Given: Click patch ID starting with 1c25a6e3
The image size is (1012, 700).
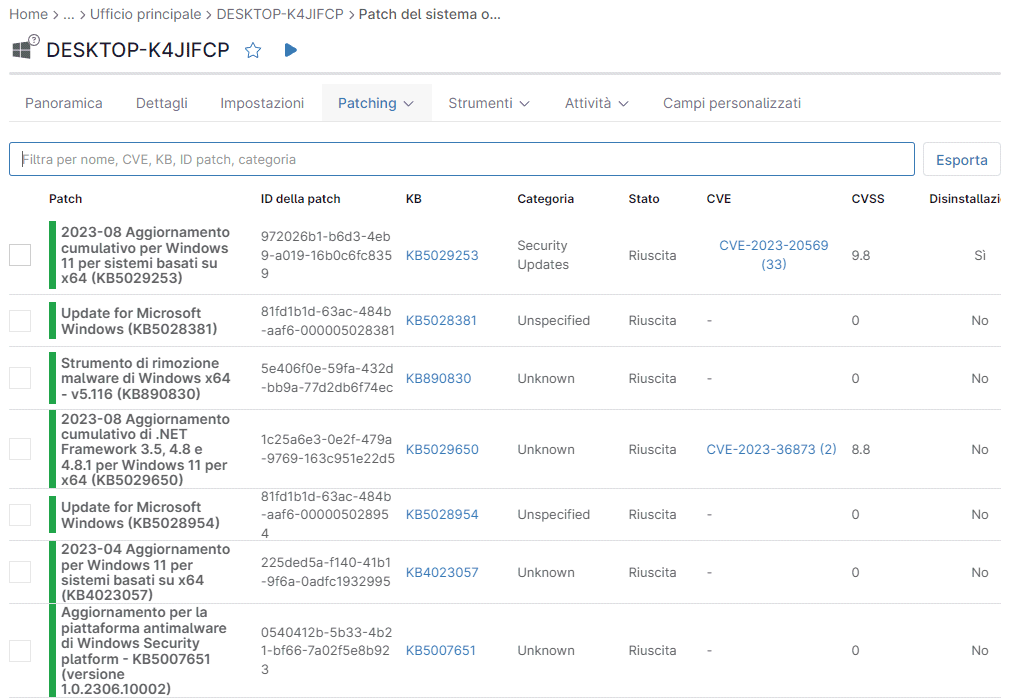Looking at the screenshot, I should click(328, 449).
